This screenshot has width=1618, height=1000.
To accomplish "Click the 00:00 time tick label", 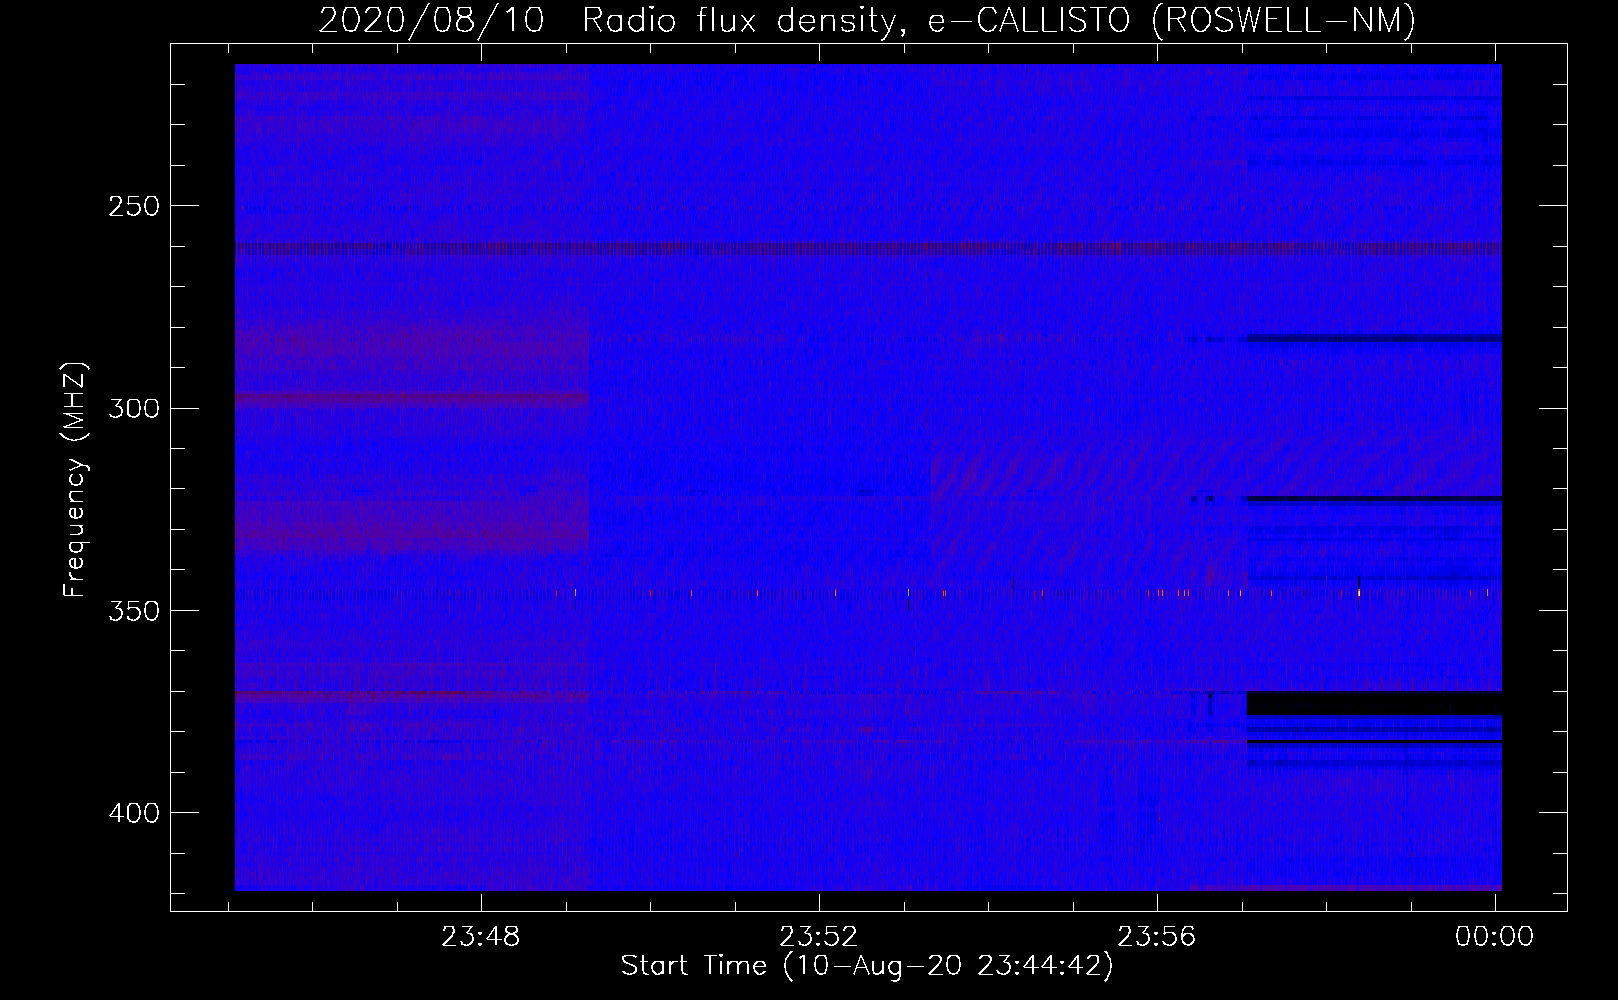I will [1494, 937].
